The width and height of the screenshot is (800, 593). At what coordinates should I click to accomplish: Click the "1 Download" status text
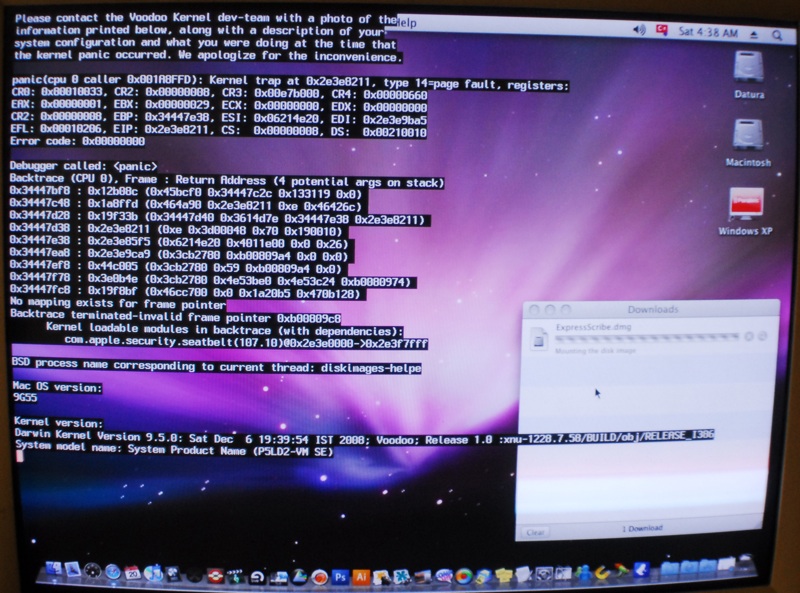pos(642,528)
